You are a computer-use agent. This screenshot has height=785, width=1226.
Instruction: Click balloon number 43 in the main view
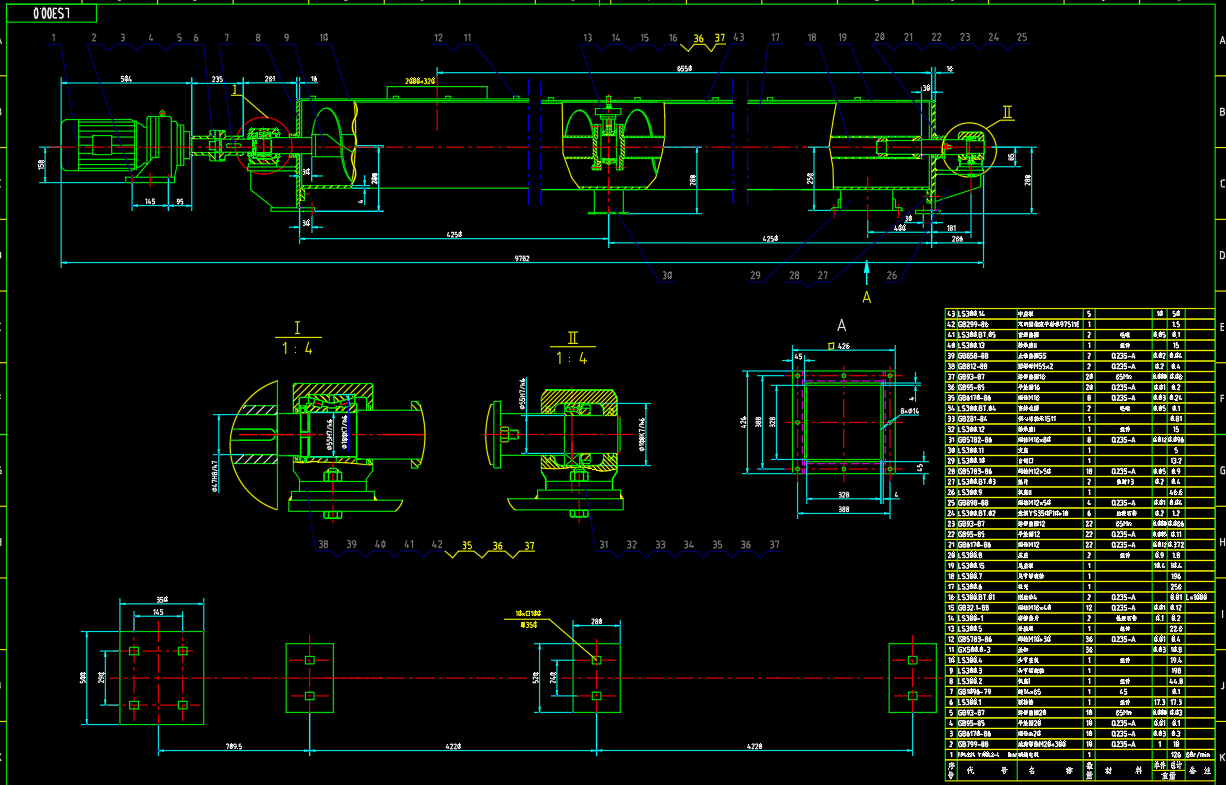pyautogui.click(x=738, y=38)
